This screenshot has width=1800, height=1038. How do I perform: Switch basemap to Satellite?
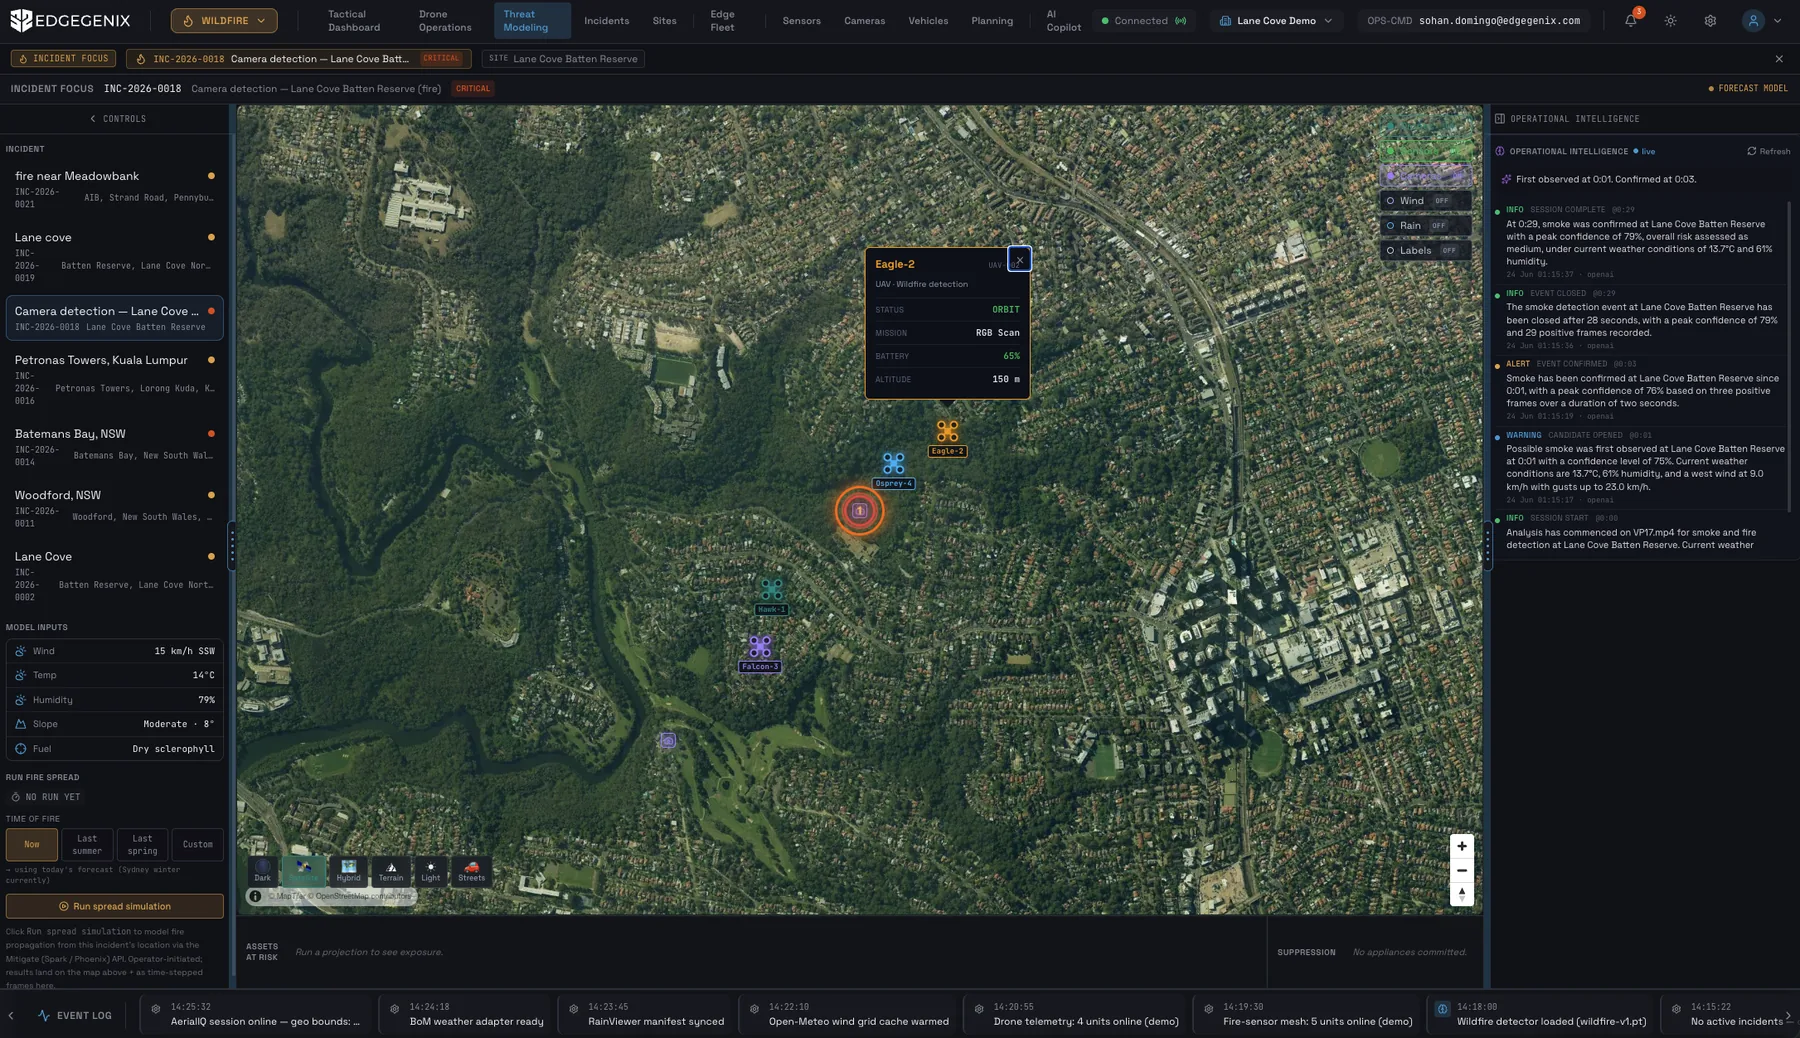coord(303,871)
